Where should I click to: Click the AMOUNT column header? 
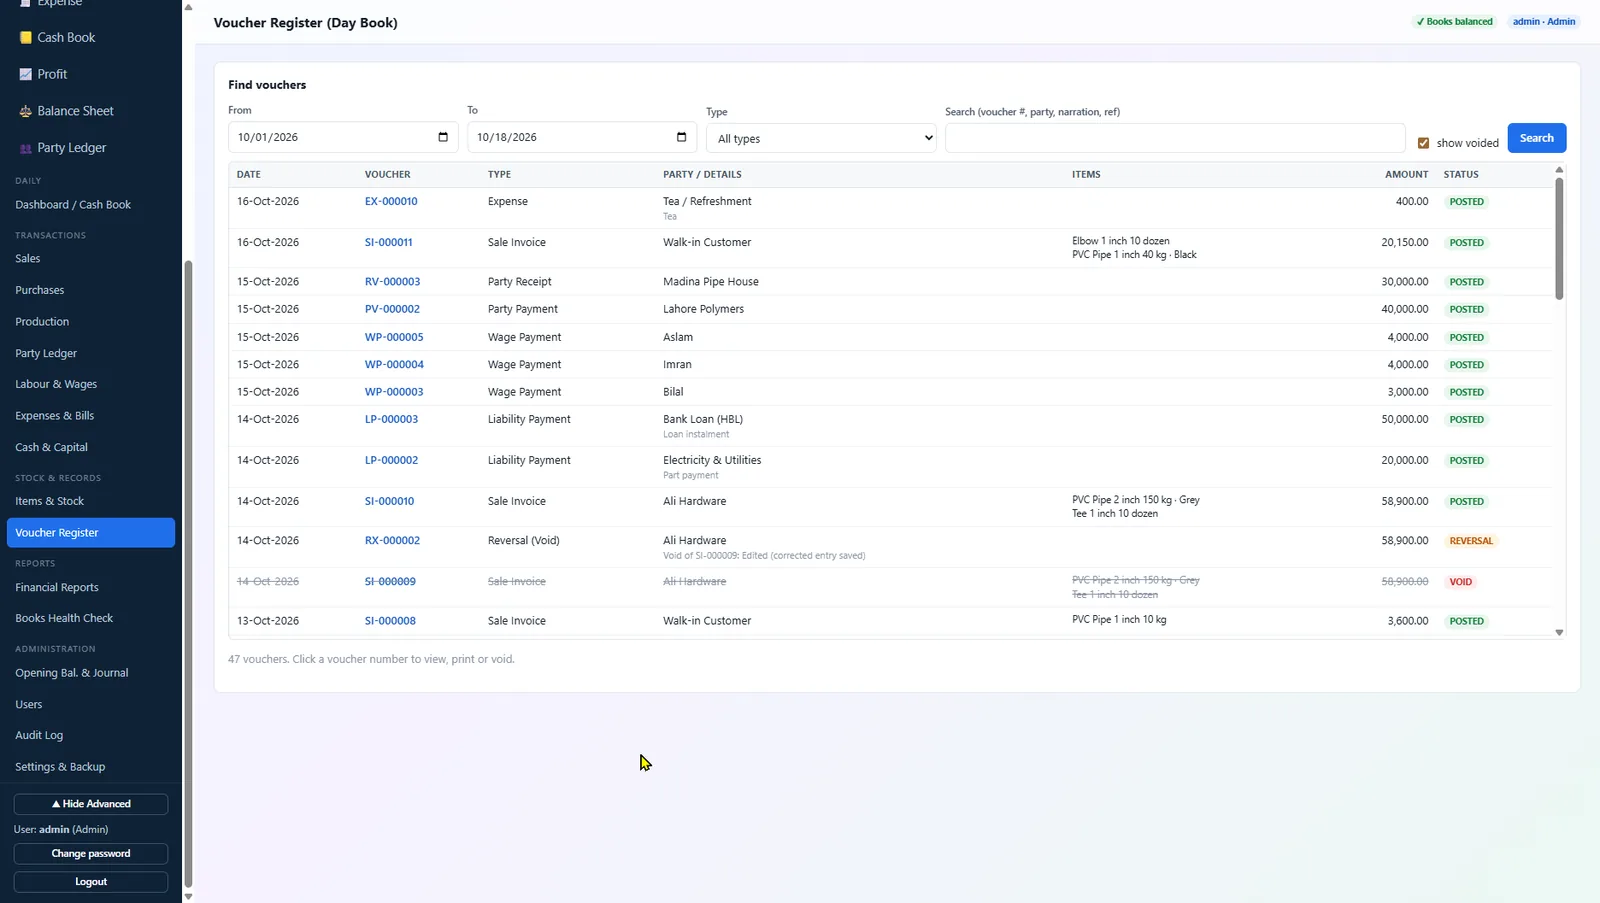click(1406, 174)
